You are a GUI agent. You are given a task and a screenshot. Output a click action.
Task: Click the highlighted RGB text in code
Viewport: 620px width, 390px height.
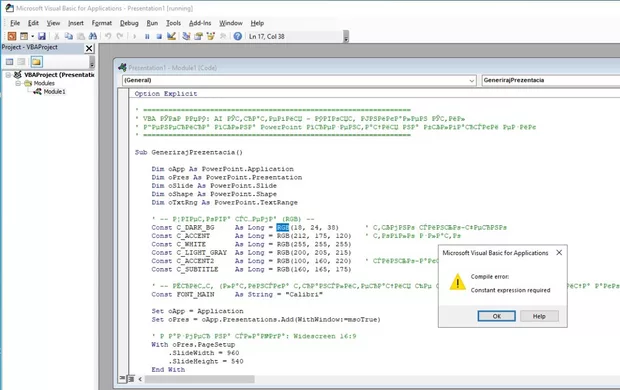[x=283, y=227]
